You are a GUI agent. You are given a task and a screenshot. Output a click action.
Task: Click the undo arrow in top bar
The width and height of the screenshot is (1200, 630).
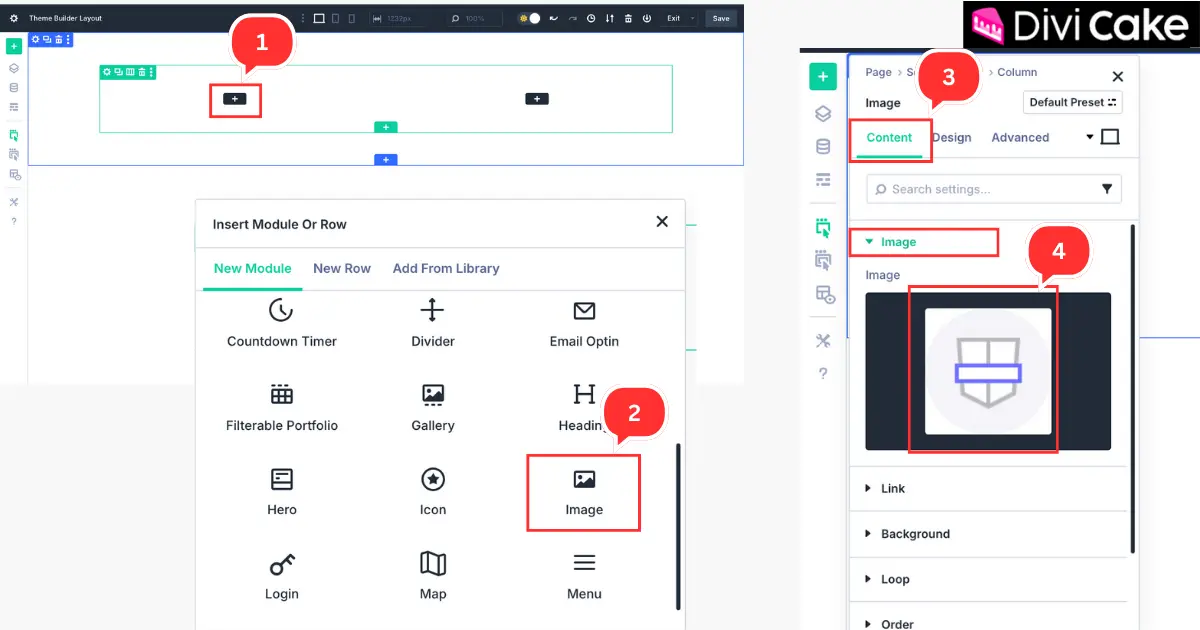pyautogui.click(x=554, y=18)
